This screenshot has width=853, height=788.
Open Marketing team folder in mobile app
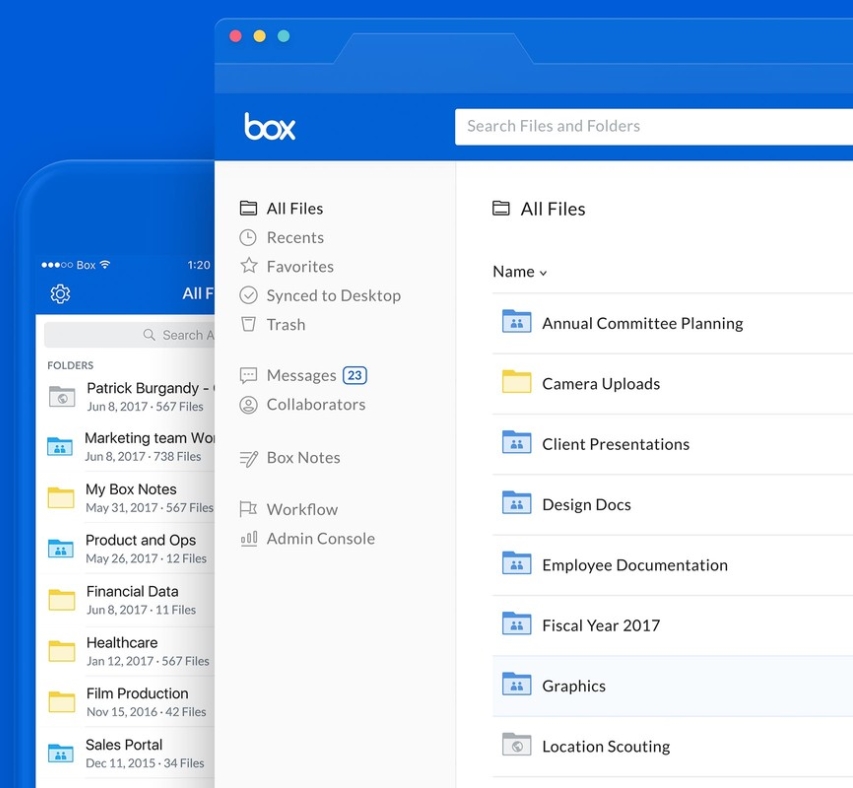pyautogui.click(x=126, y=446)
